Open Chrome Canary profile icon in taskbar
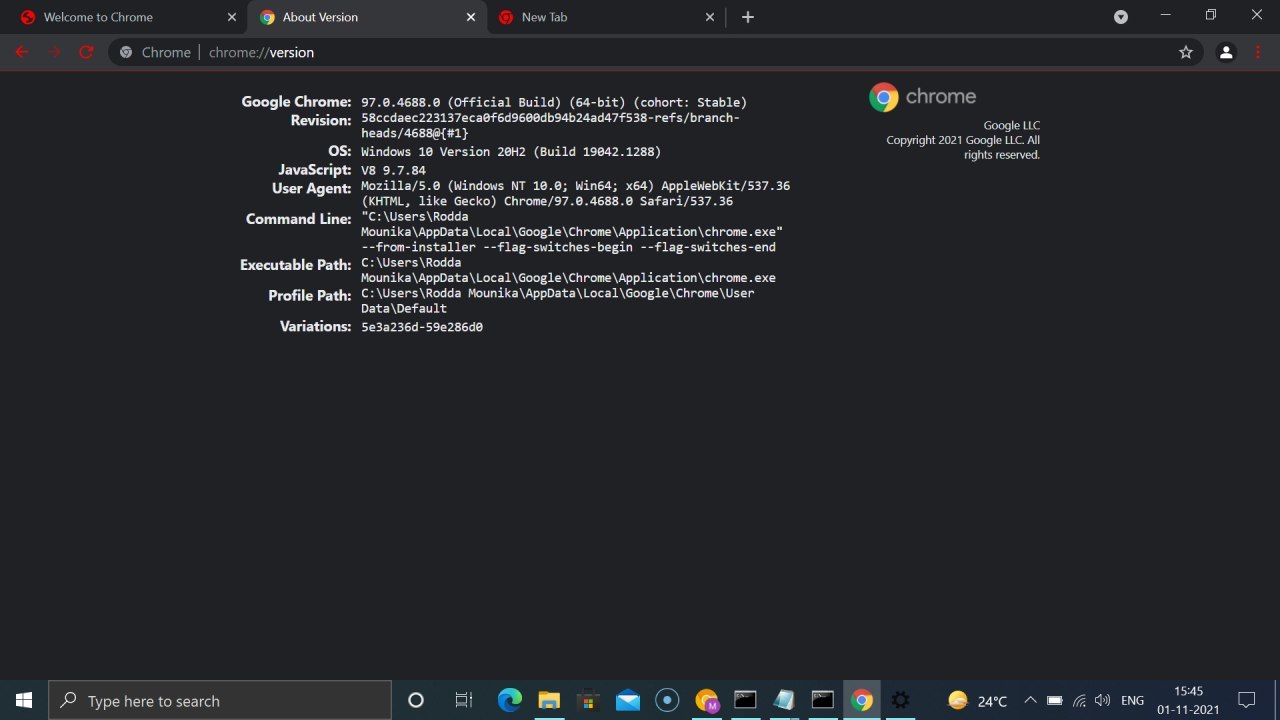Viewport: 1280px width, 720px height. click(706, 700)
